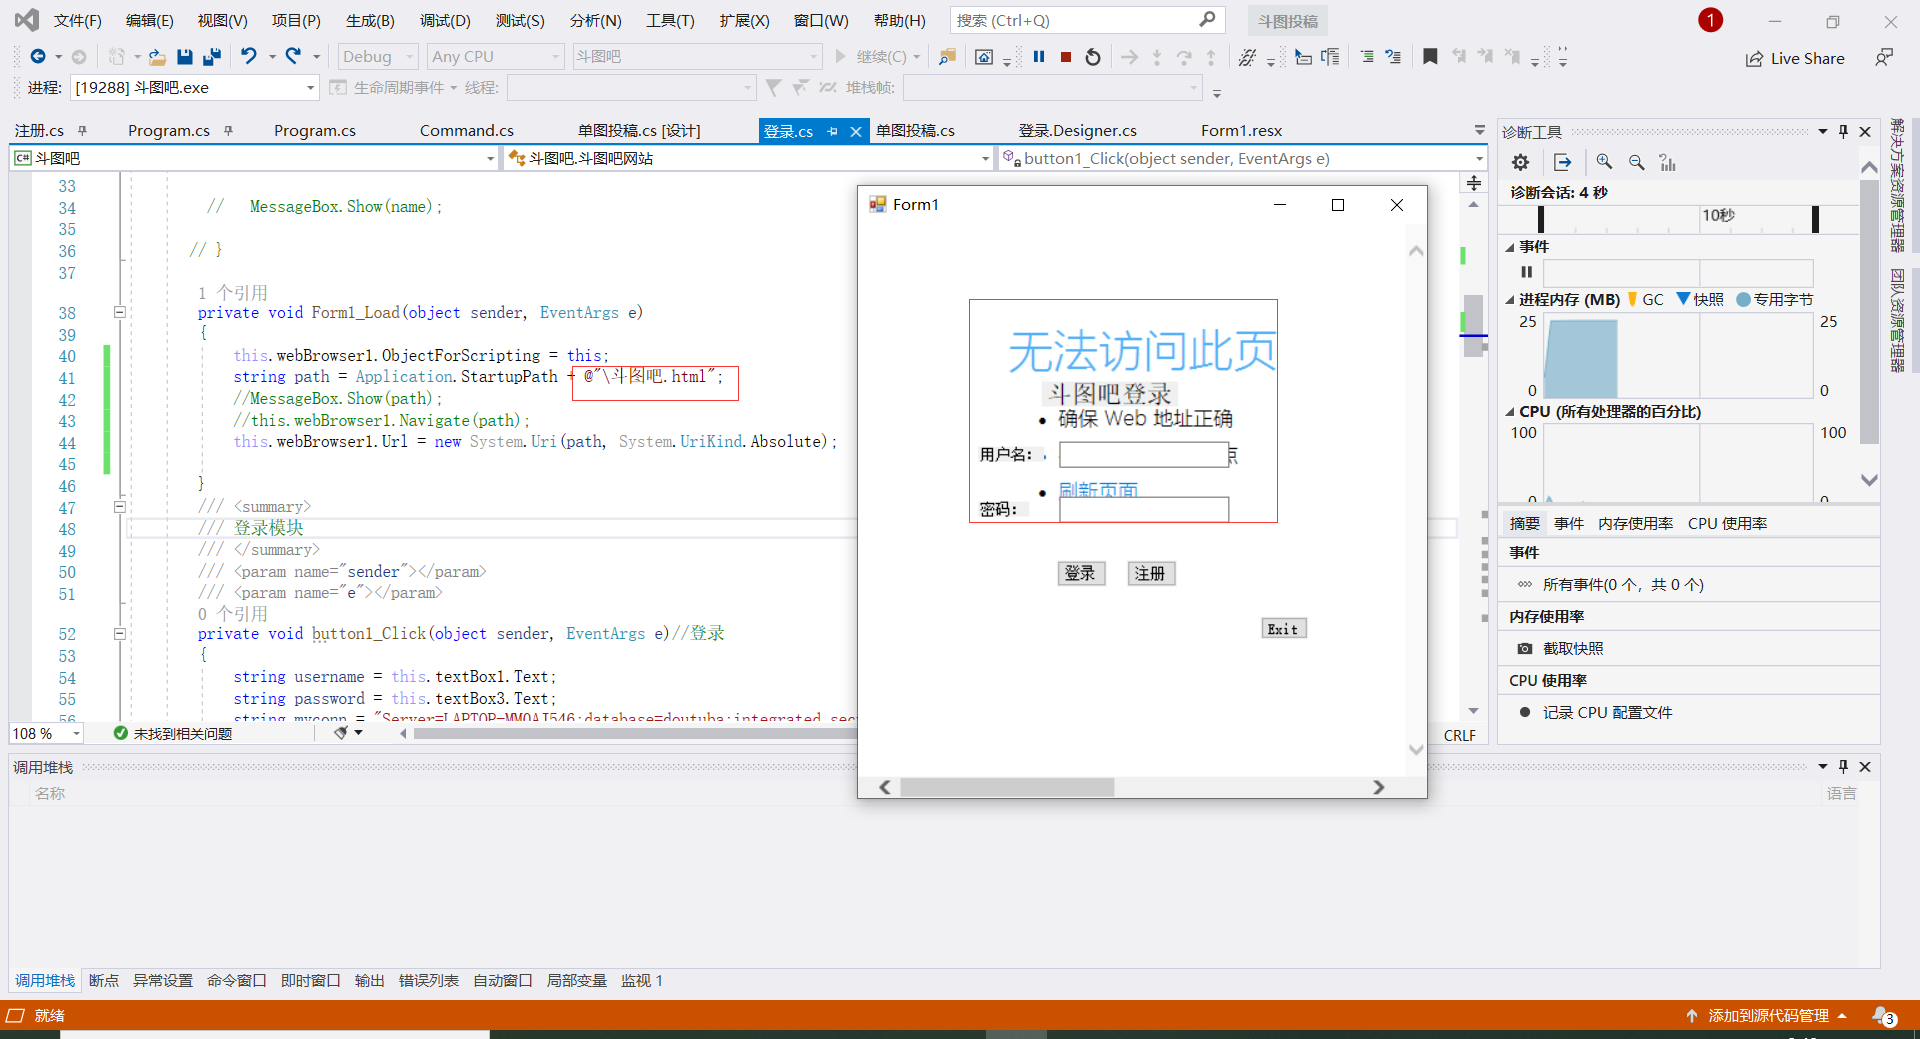Zoom in the diagnostics timeline
Image resolution: width=1920 pixels, height=1039 pixels.
1604,162
